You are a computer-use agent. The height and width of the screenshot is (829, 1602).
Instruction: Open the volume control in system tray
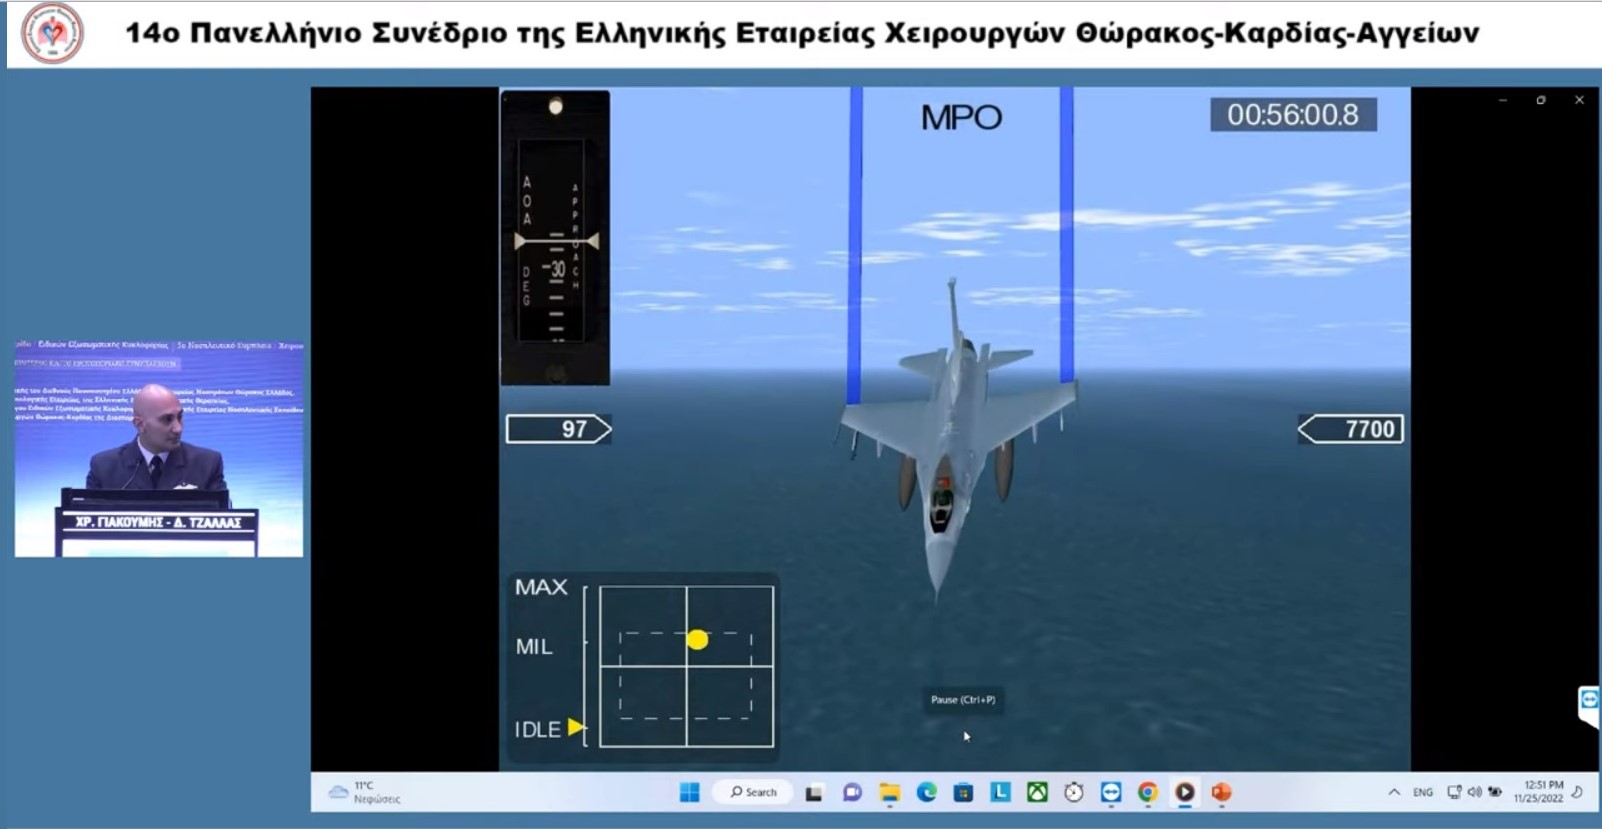click(1474, 792)
